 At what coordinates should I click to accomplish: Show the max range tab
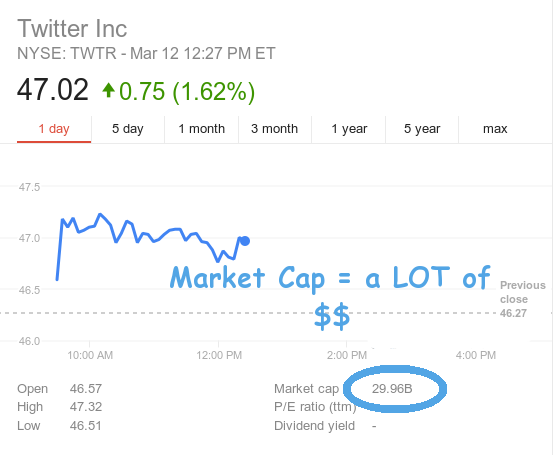(495, 129)
